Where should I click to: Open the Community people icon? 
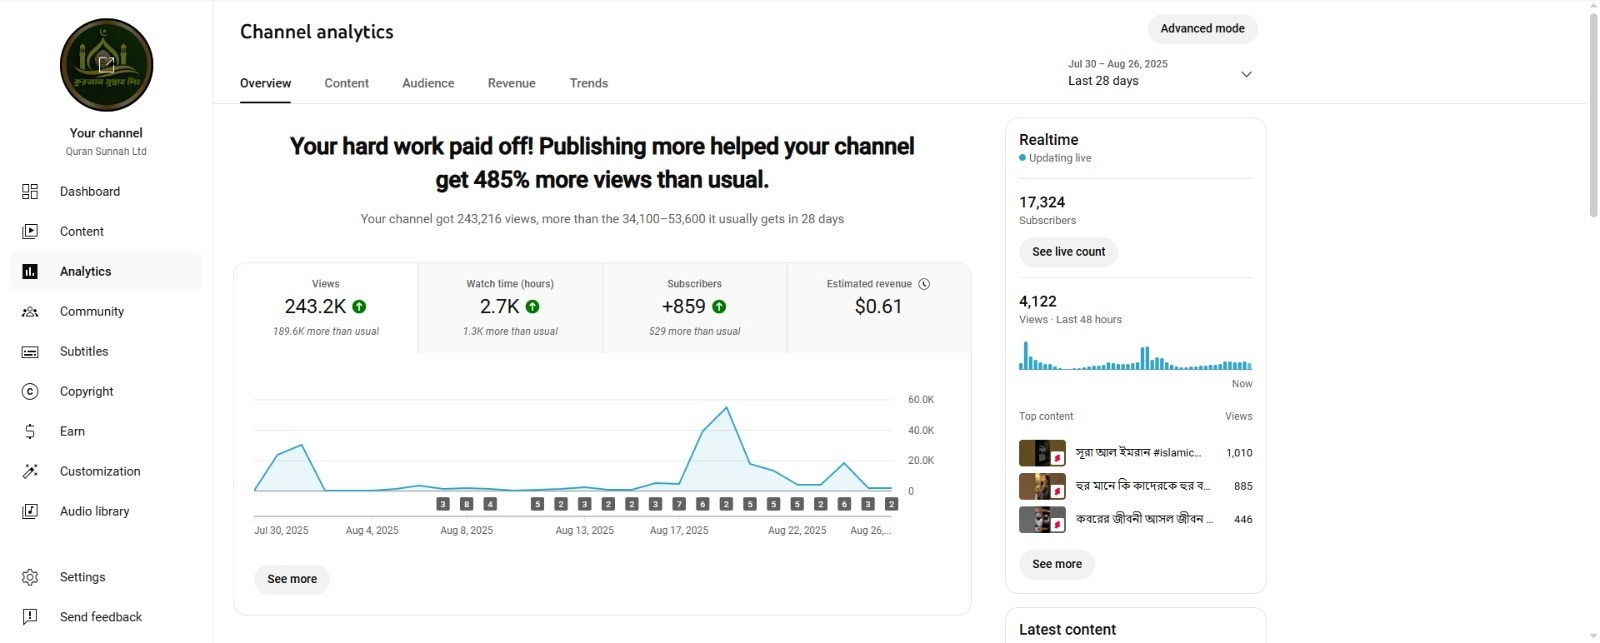[x=30, y=311]
